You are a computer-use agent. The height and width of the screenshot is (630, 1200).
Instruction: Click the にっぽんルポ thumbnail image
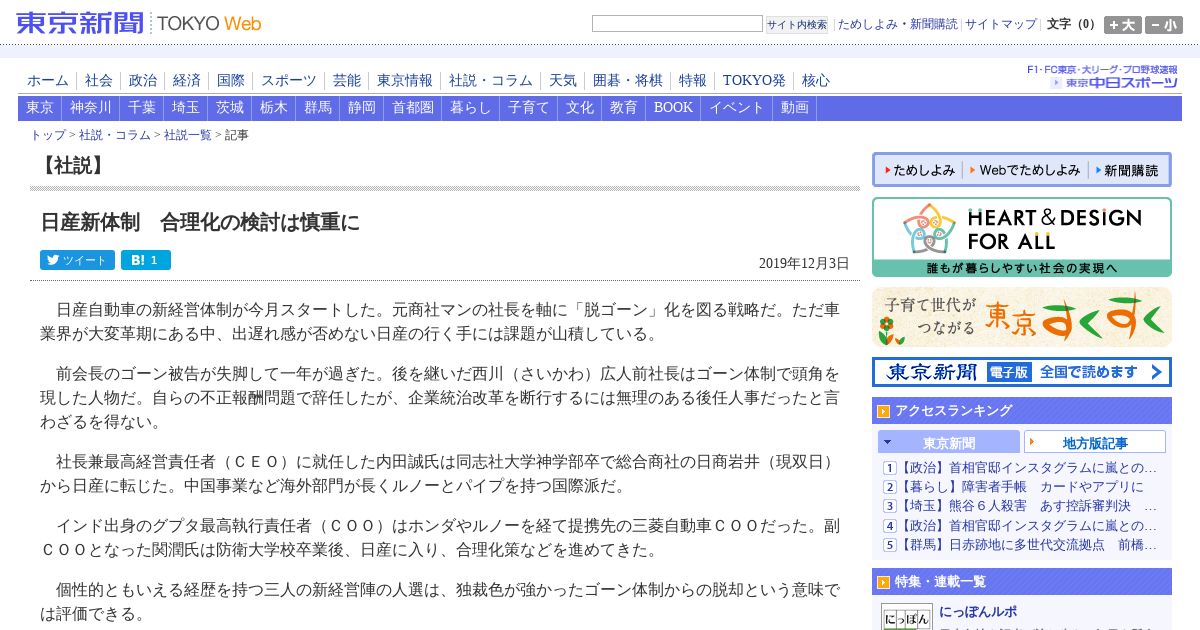tap(907, 616)
